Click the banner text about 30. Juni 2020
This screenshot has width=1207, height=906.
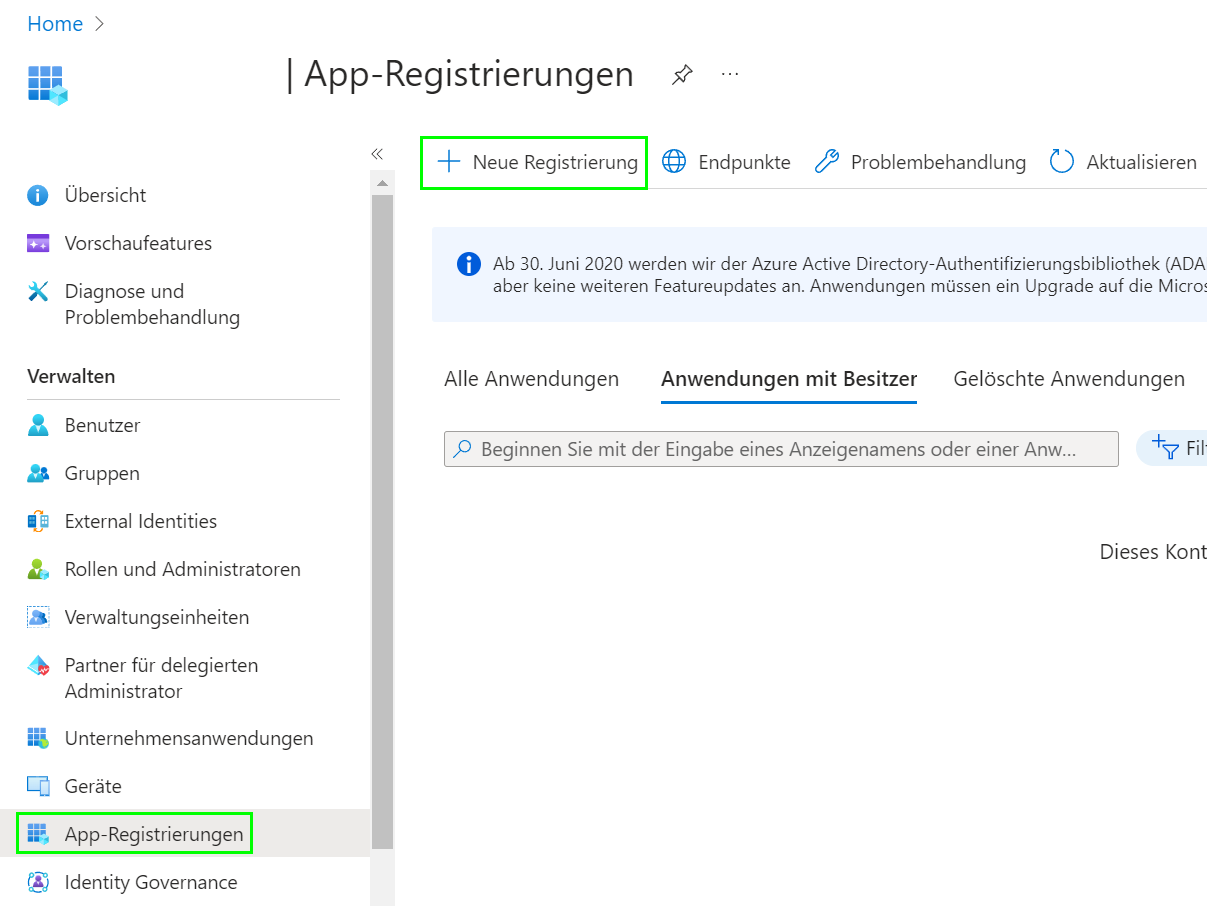coord(849,275)
